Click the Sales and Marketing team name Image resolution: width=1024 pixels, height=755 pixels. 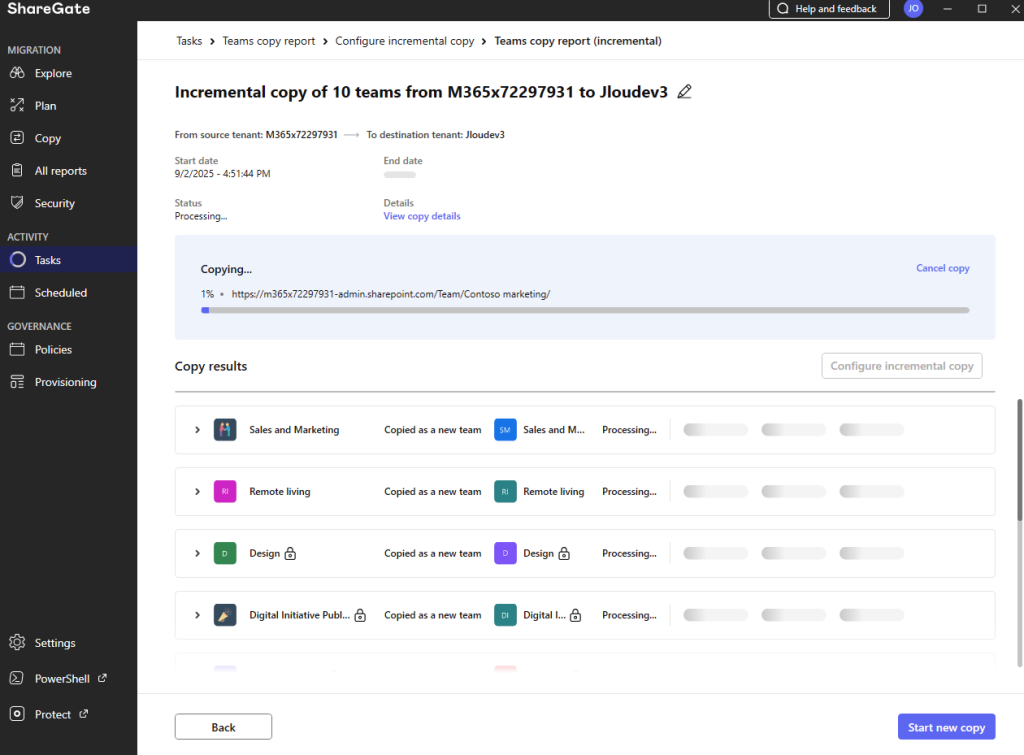coord(294,430)
